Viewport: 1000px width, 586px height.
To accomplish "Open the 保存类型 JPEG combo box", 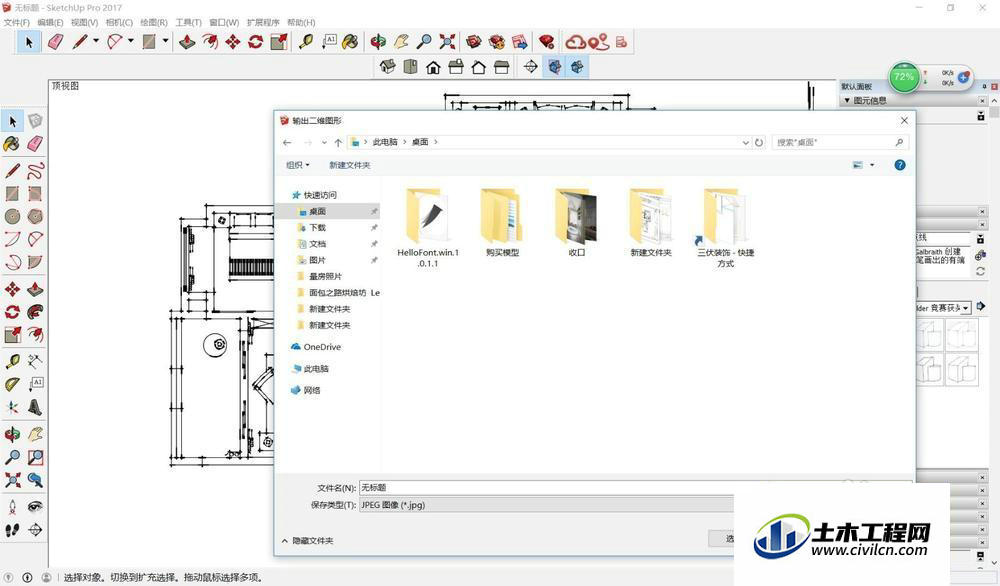I will coord(546,505).
